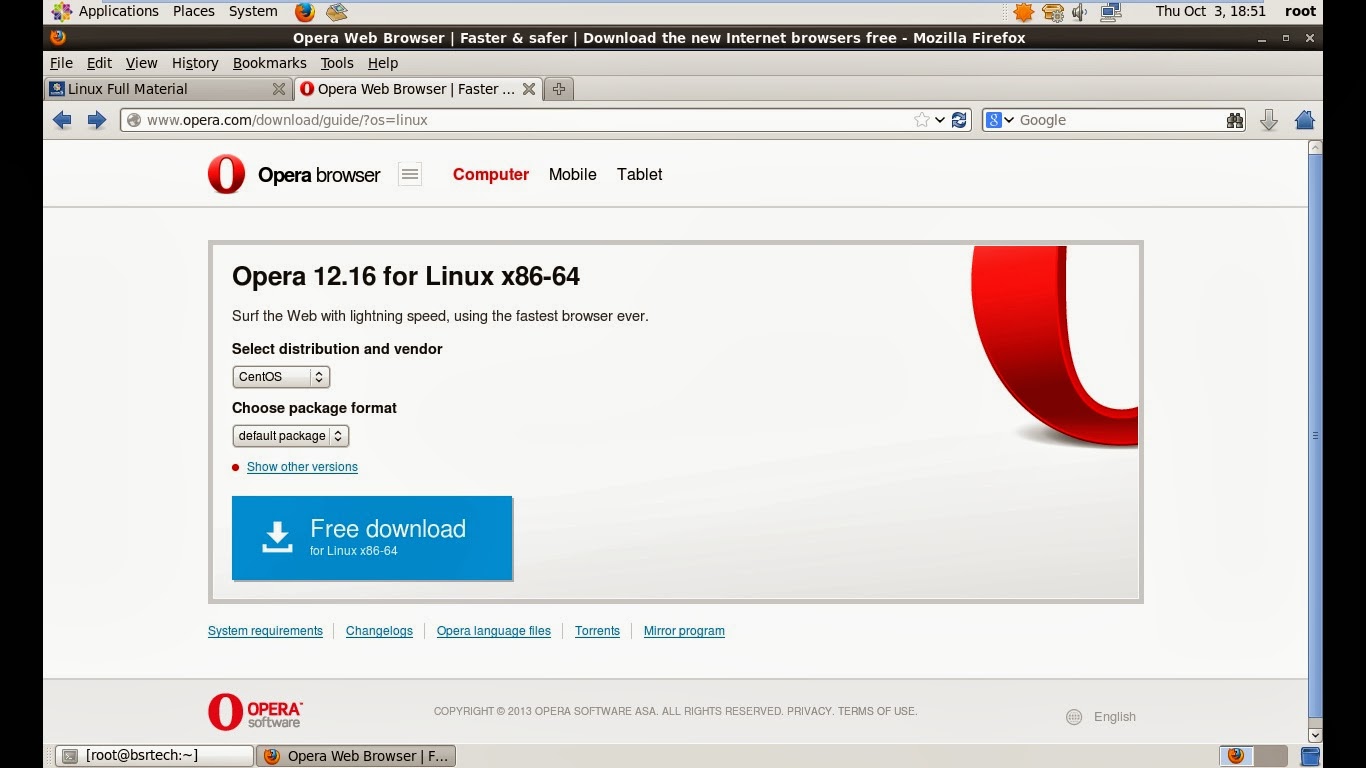Open the File menu

pyautogui.click(x=61, y=63)
